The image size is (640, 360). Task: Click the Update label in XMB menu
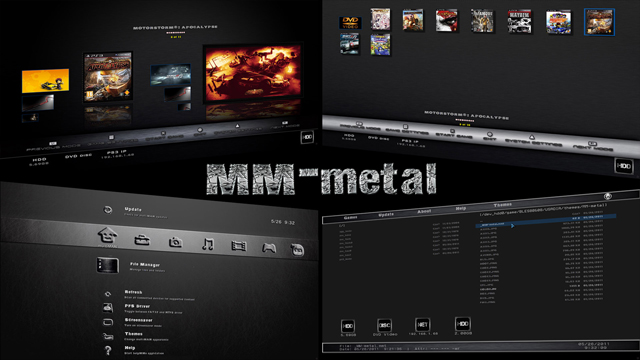point(133,209)
